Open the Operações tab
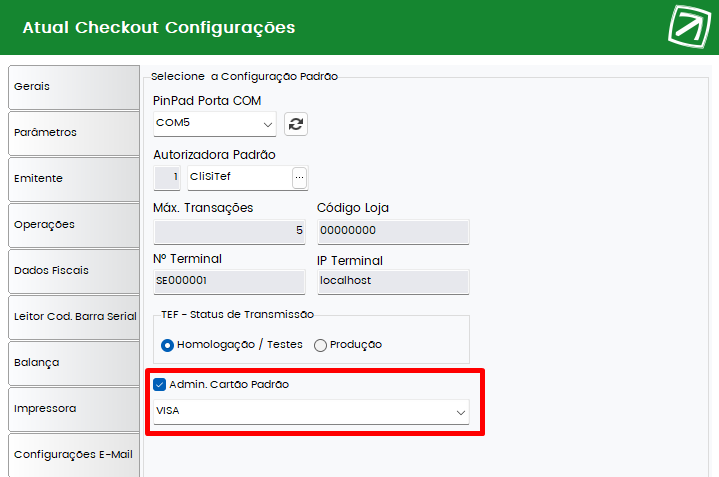The image size is (719, 477). point(74,225)
